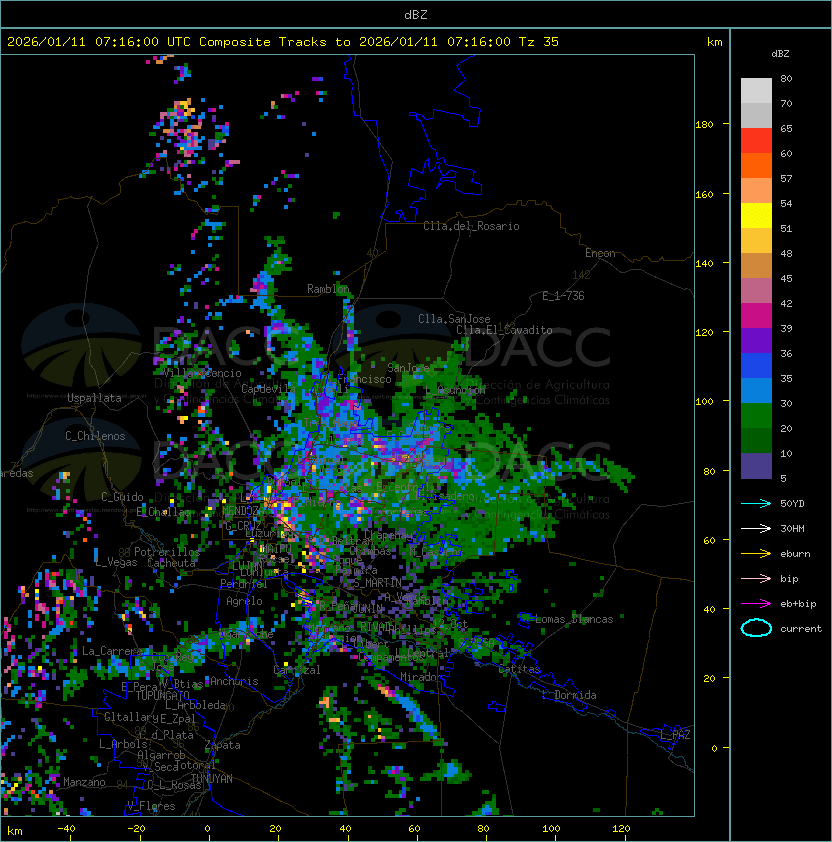Click the 'Clla.del_Rosario' map label
This screenshot has width=832, height=842.
[x=471, y=226]
